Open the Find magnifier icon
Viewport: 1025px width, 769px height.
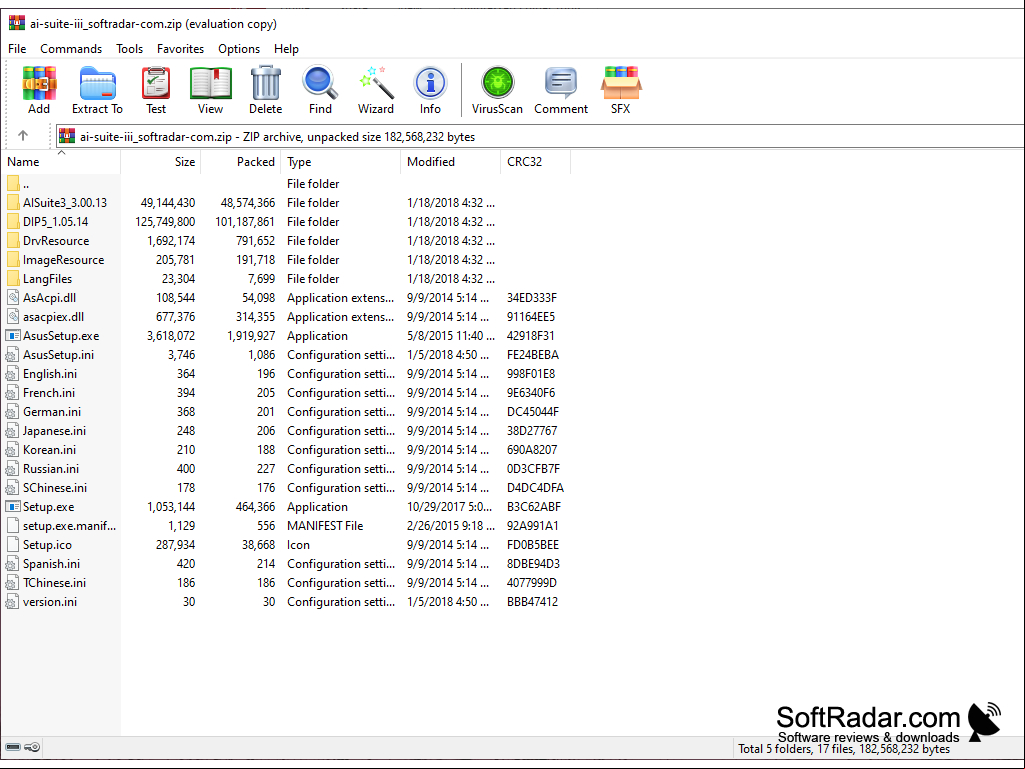(x=320, y=83)
